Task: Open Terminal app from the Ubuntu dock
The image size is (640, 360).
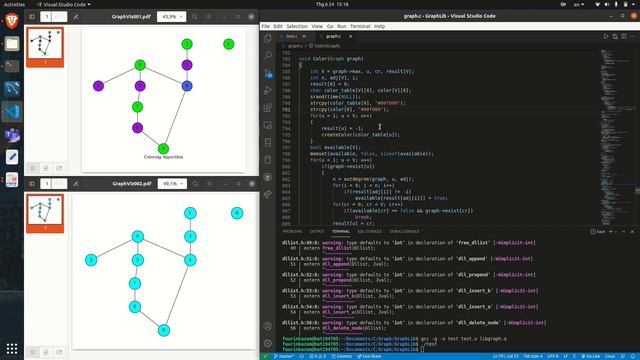Action: click(12, 66)
